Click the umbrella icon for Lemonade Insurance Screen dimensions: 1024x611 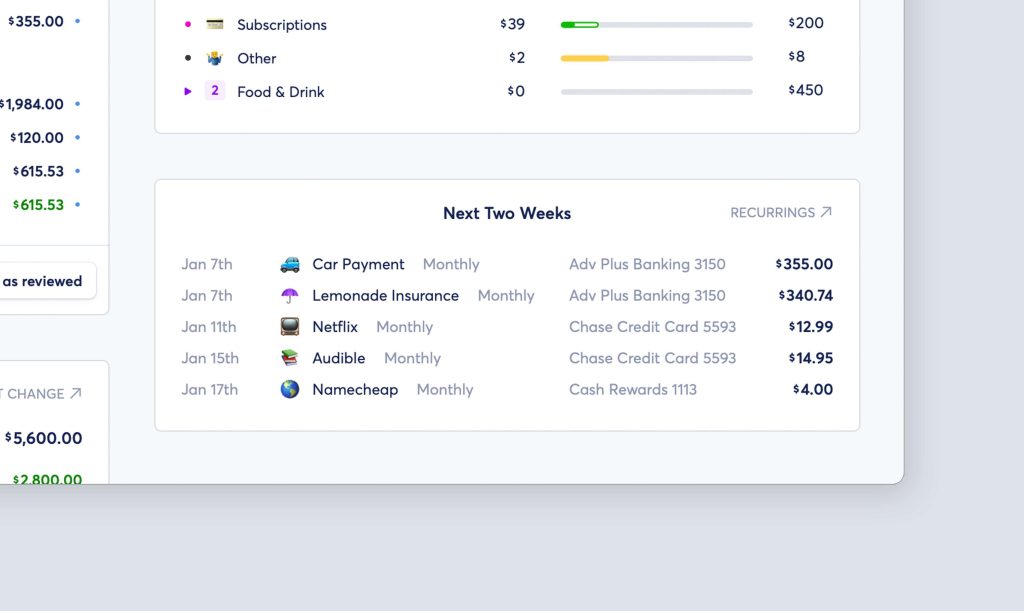click(290, 296)
